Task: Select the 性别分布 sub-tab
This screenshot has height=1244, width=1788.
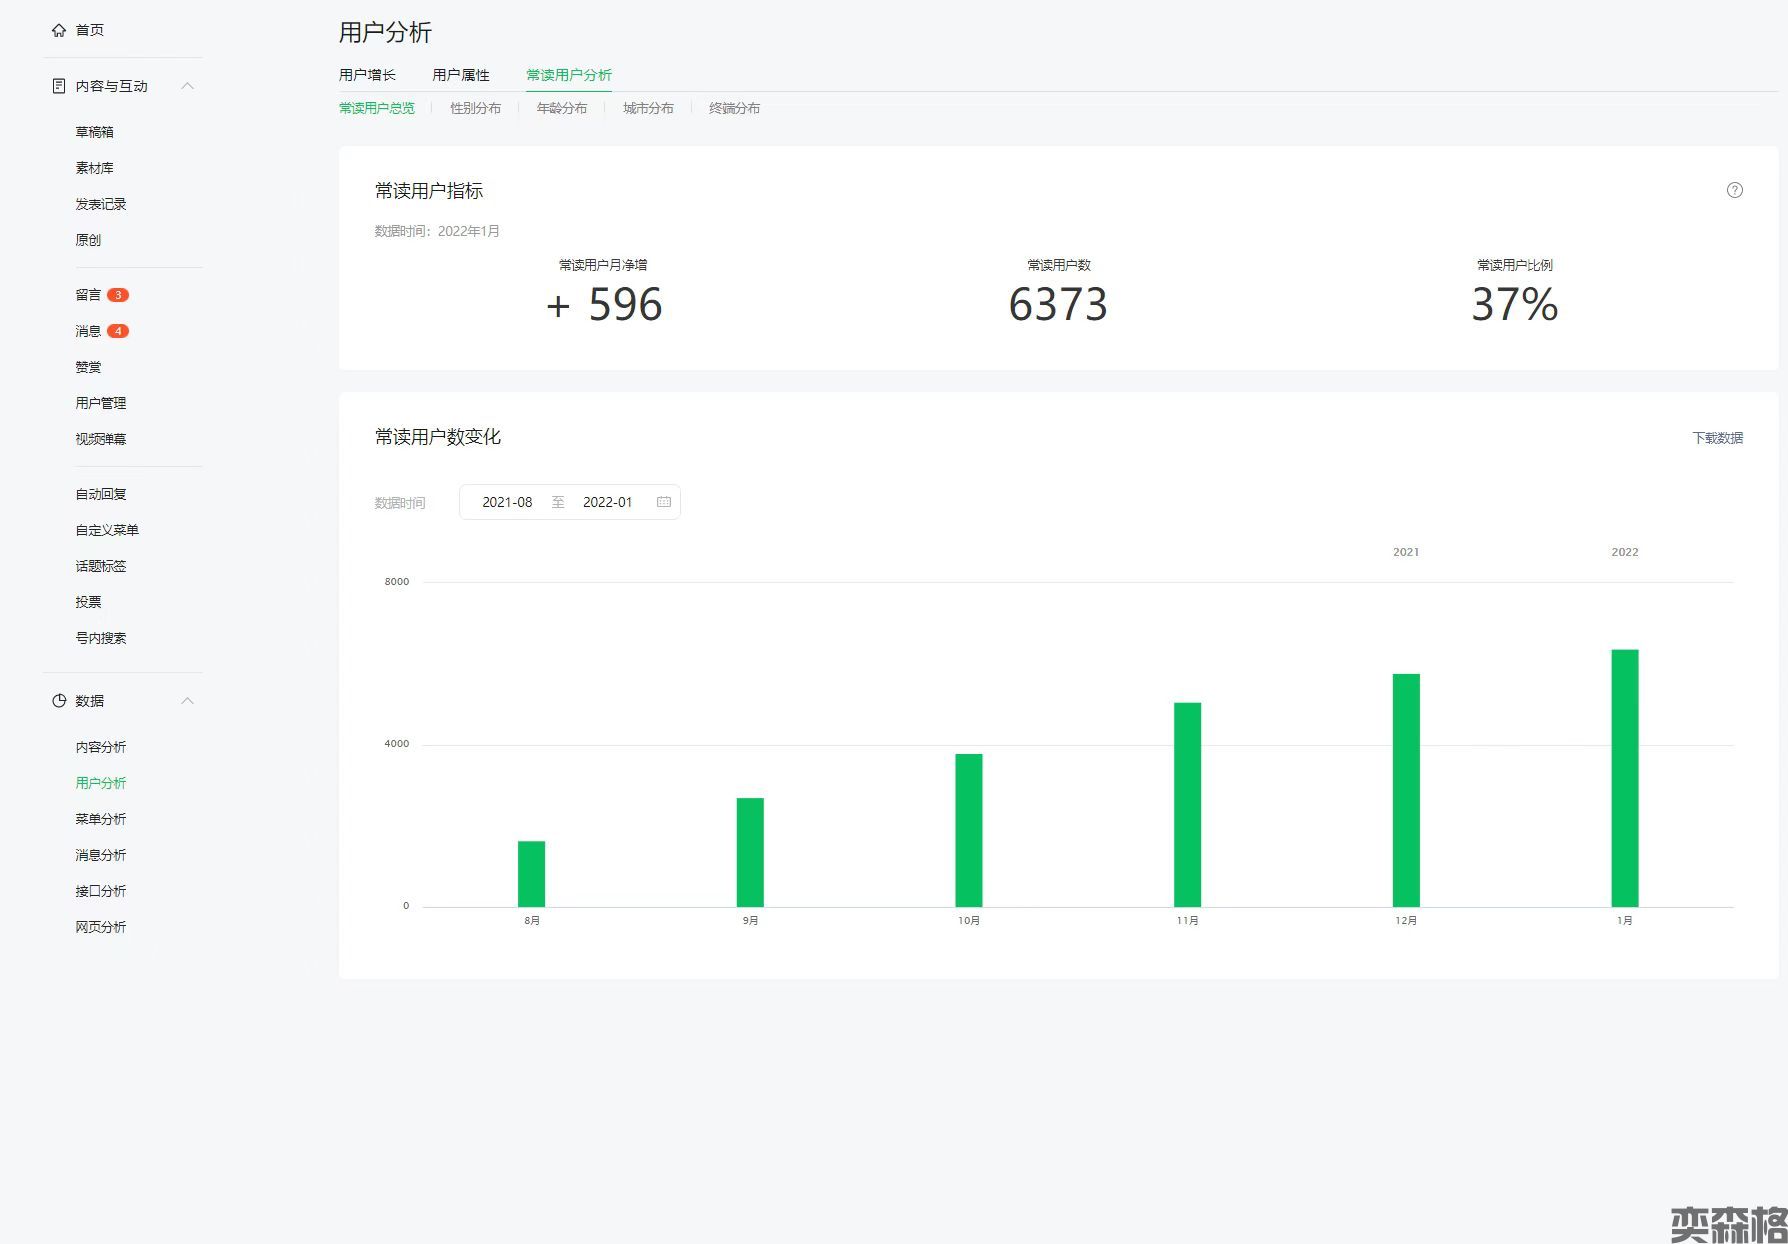Action: click(475, 108)
